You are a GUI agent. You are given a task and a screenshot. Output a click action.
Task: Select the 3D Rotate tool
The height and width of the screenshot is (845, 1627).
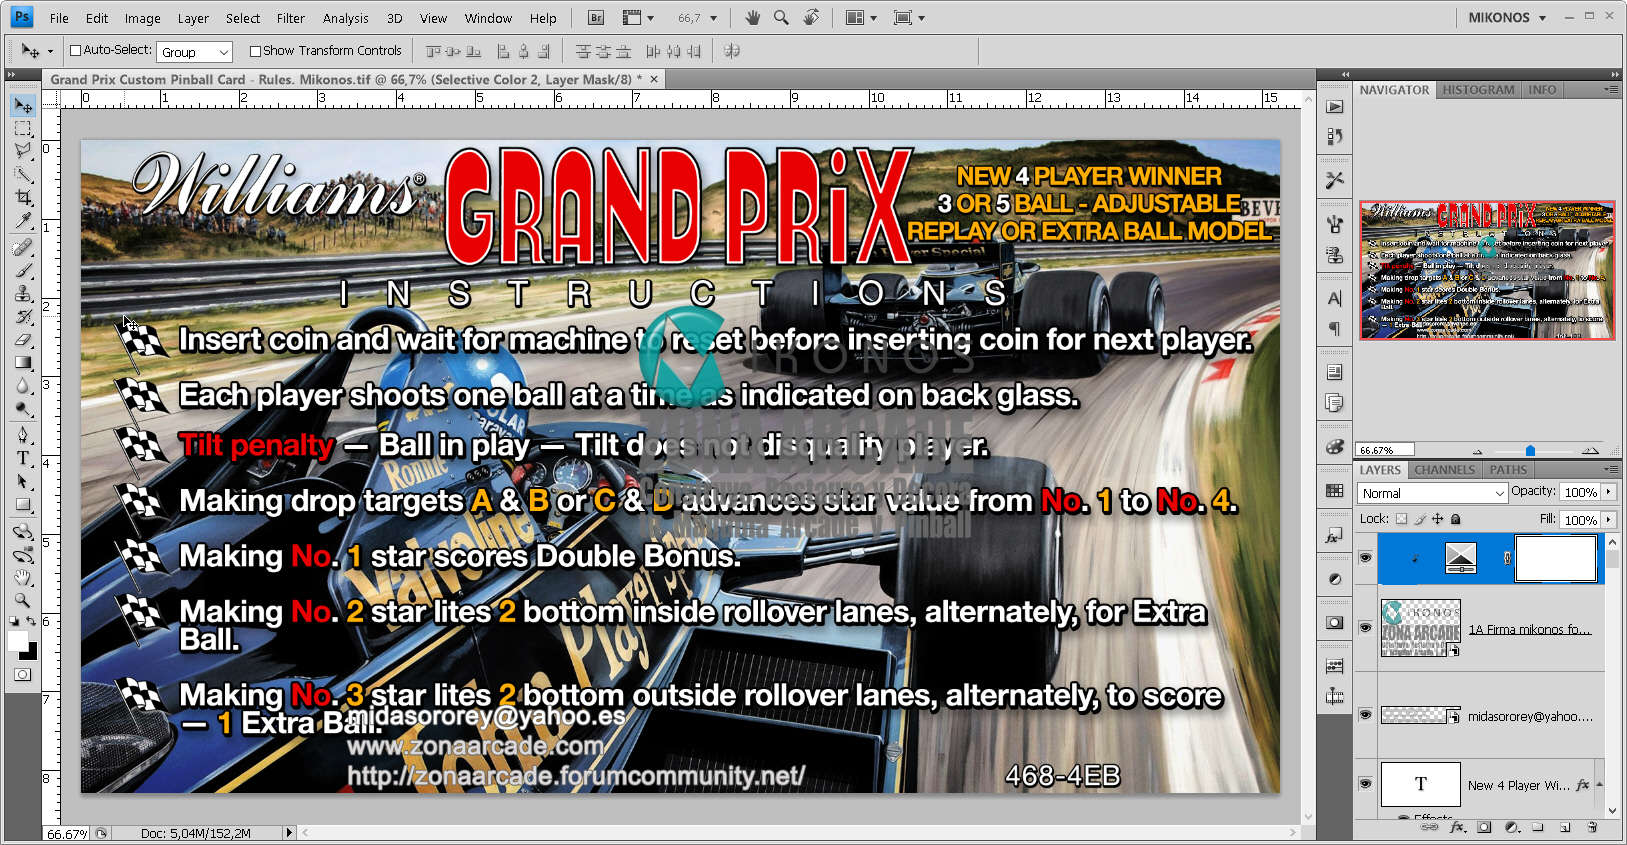[22, 531]
